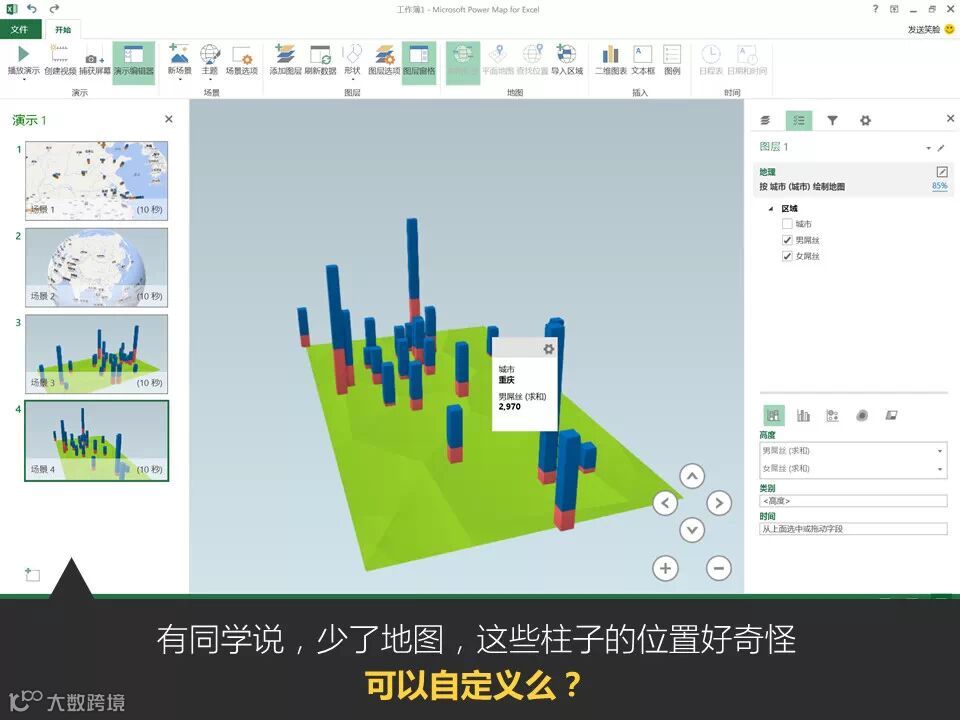Image resolution: width=960 pixels, height=720 pixels.
Task: Click 查找位置 find location icon
Action: tap(532, 54)
